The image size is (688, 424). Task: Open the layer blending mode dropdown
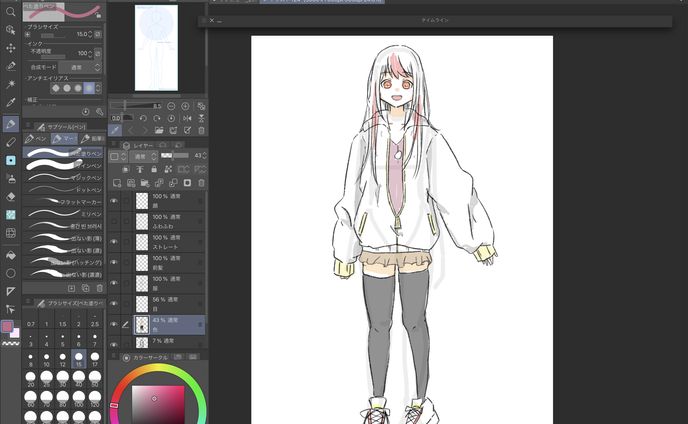(x=143, y=156)
